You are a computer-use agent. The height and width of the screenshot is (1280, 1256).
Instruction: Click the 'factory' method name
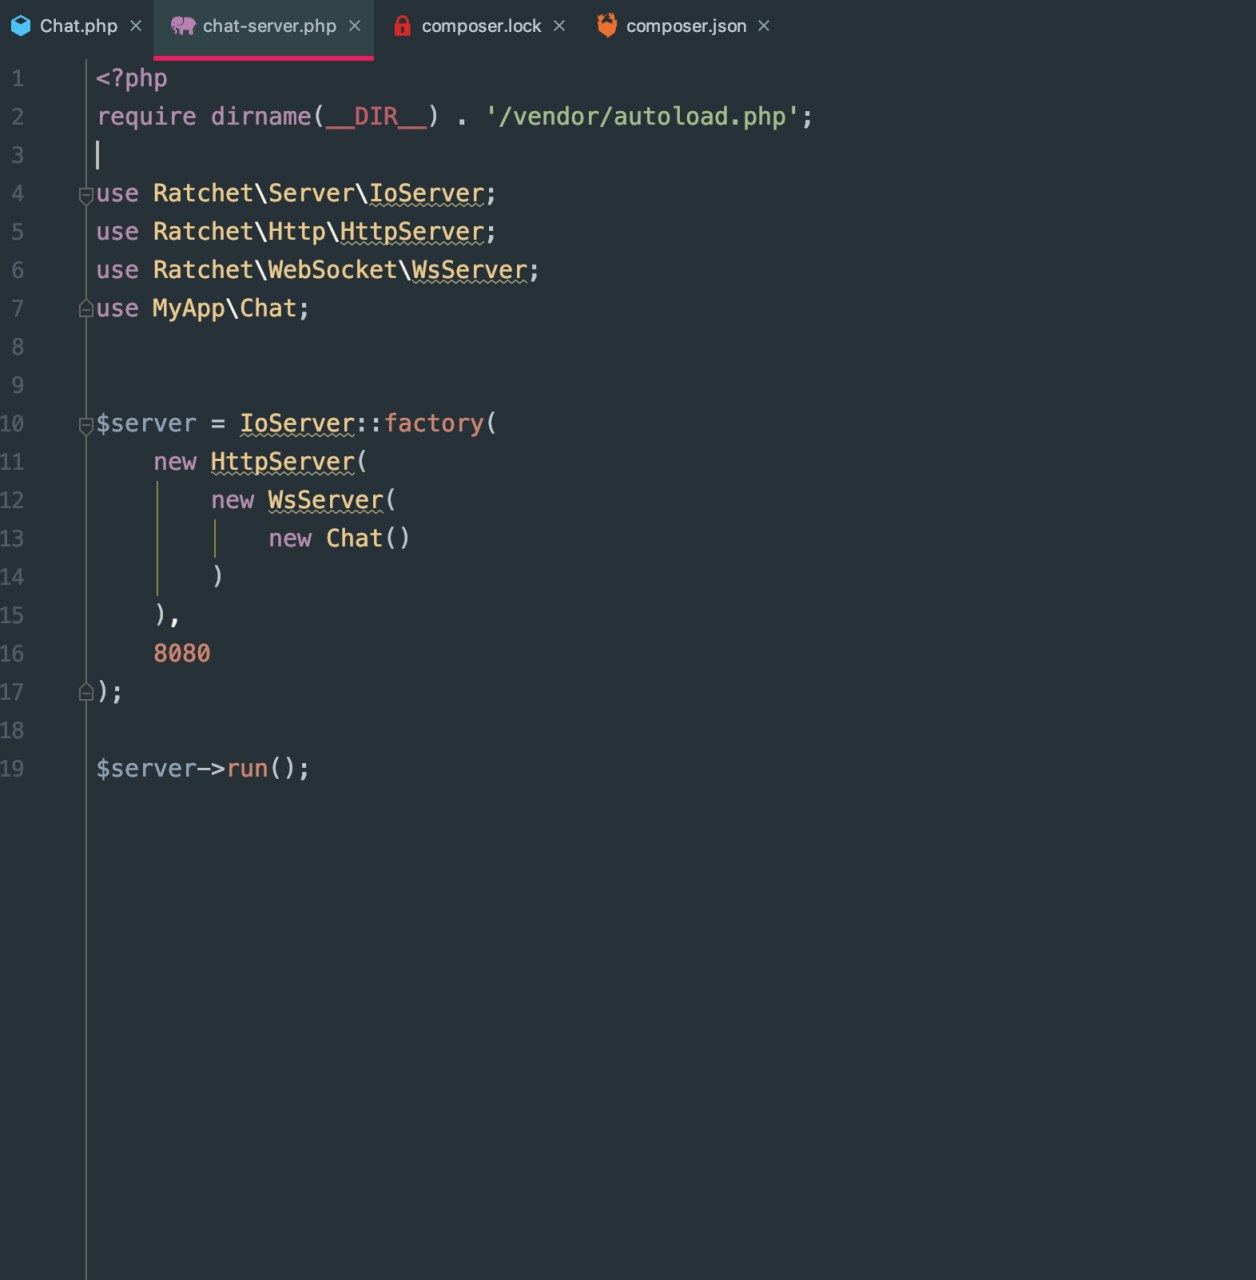pyautogui.click(x=434, y=424)
